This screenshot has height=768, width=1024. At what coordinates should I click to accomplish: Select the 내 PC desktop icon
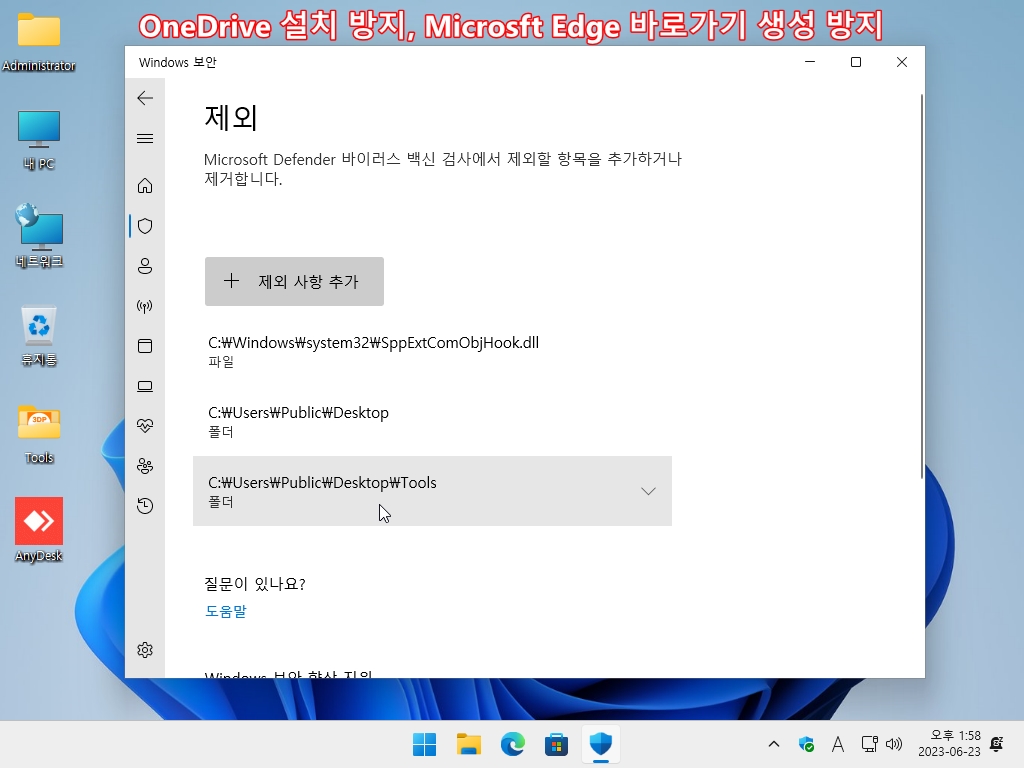(x=39, y=140)
